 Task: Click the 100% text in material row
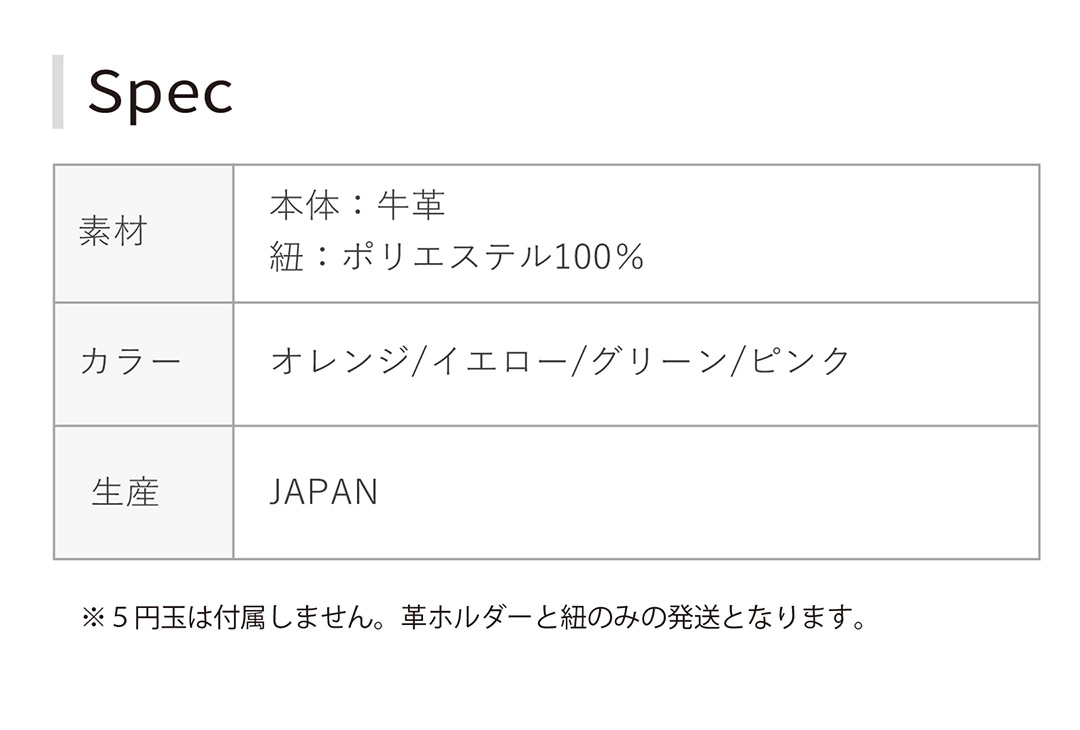pos(598,258)
